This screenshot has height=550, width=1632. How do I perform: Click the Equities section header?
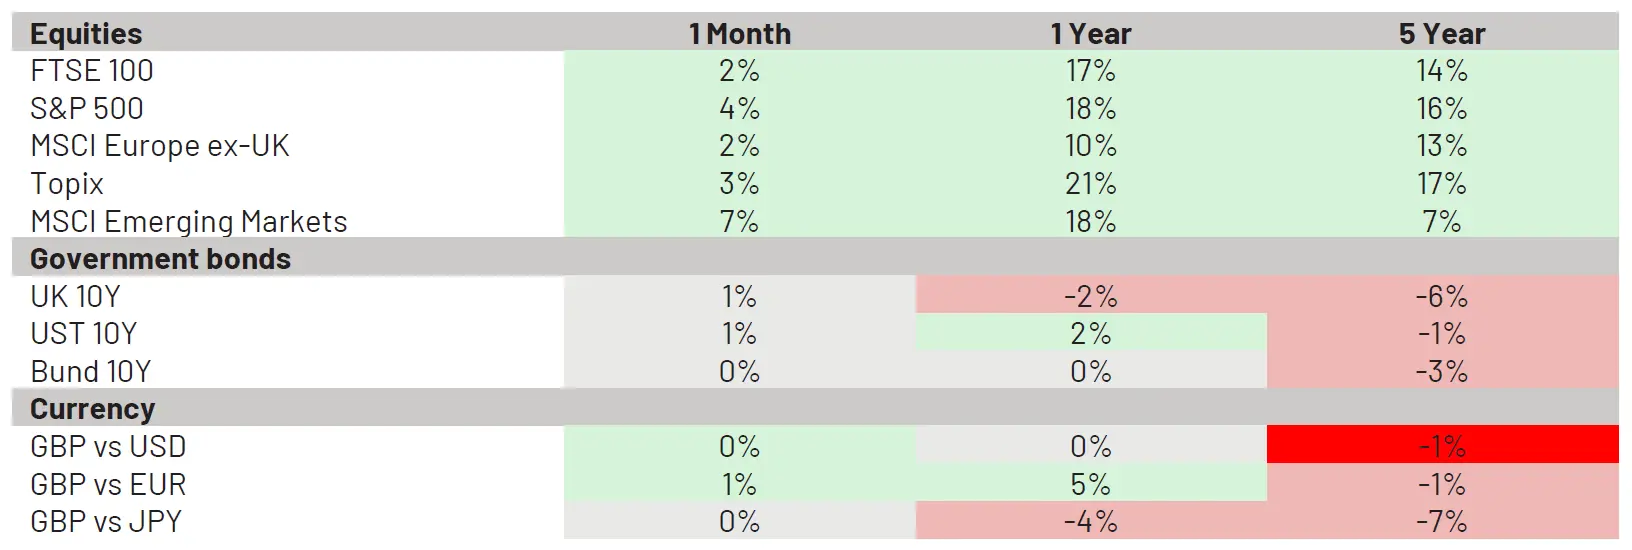click(x=86, y=34)
